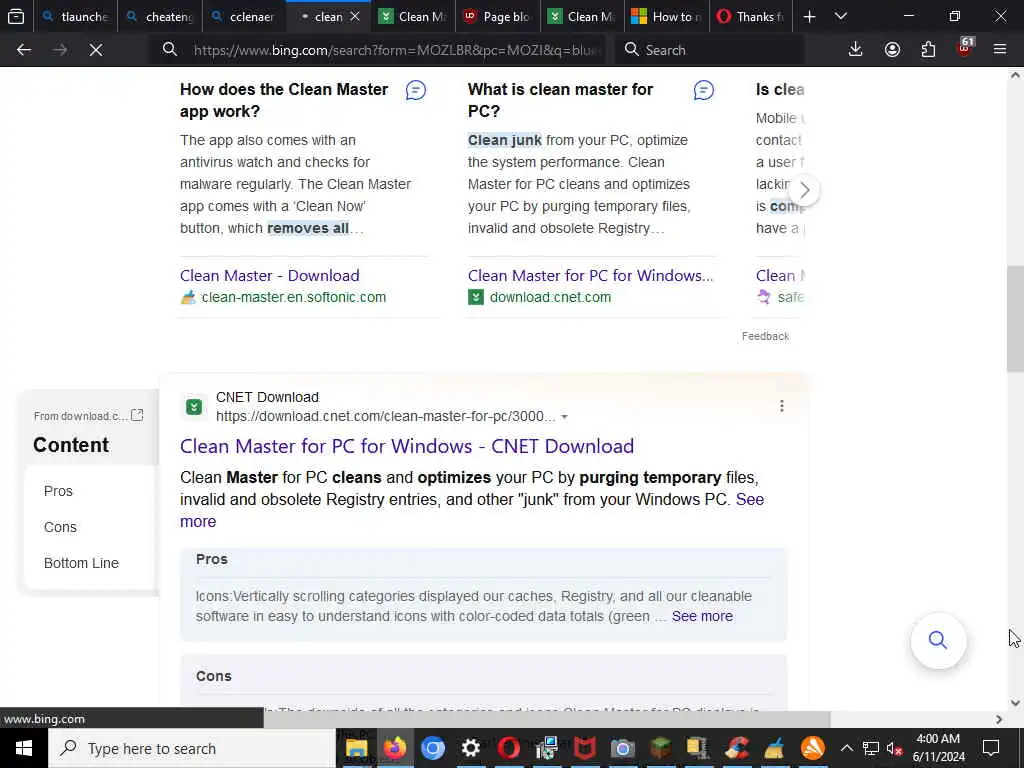Click the Feedback link
This screenshot has height=768, width=1024.
click(x=765, y=336)
